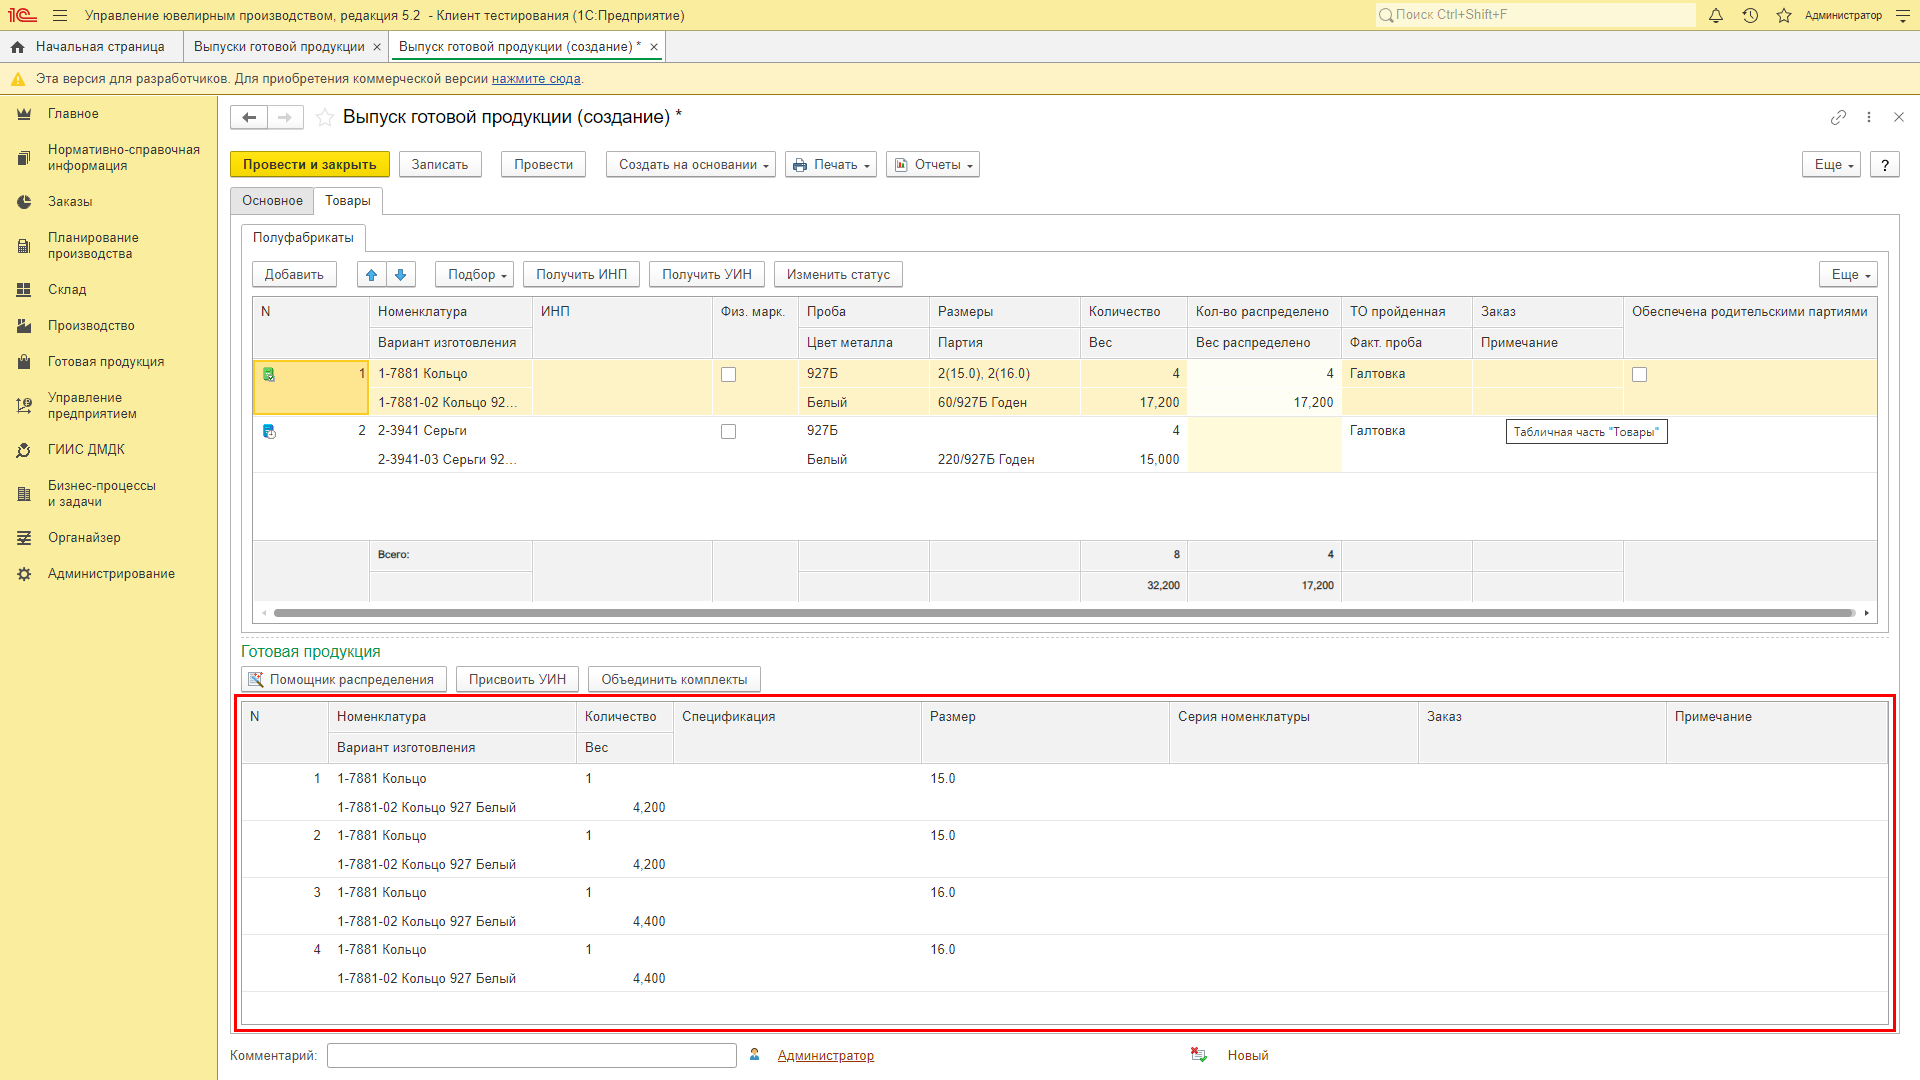Click Получить УИН button
This screenshot has height=1080, width=1920.
pos(707,275)
